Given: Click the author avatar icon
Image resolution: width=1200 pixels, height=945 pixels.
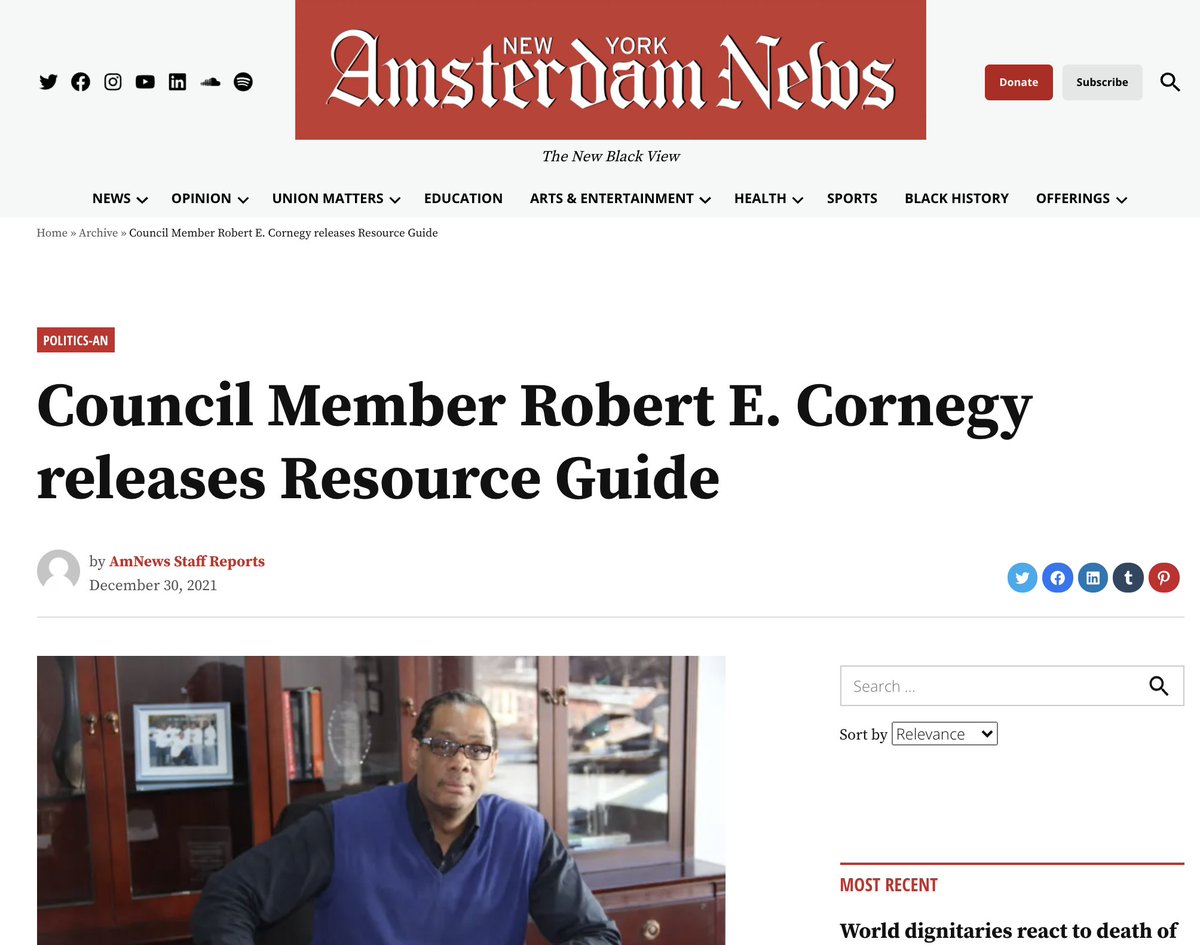Looking at the screenshot, I should pos(58,571).
